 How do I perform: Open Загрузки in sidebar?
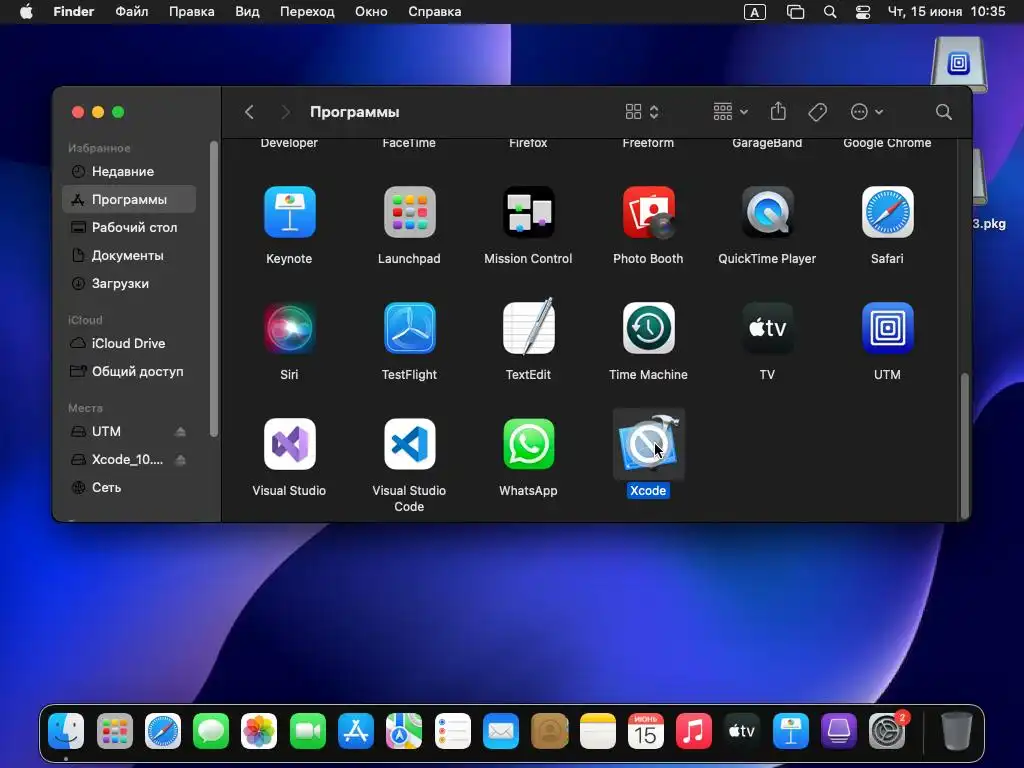[129, 283]
